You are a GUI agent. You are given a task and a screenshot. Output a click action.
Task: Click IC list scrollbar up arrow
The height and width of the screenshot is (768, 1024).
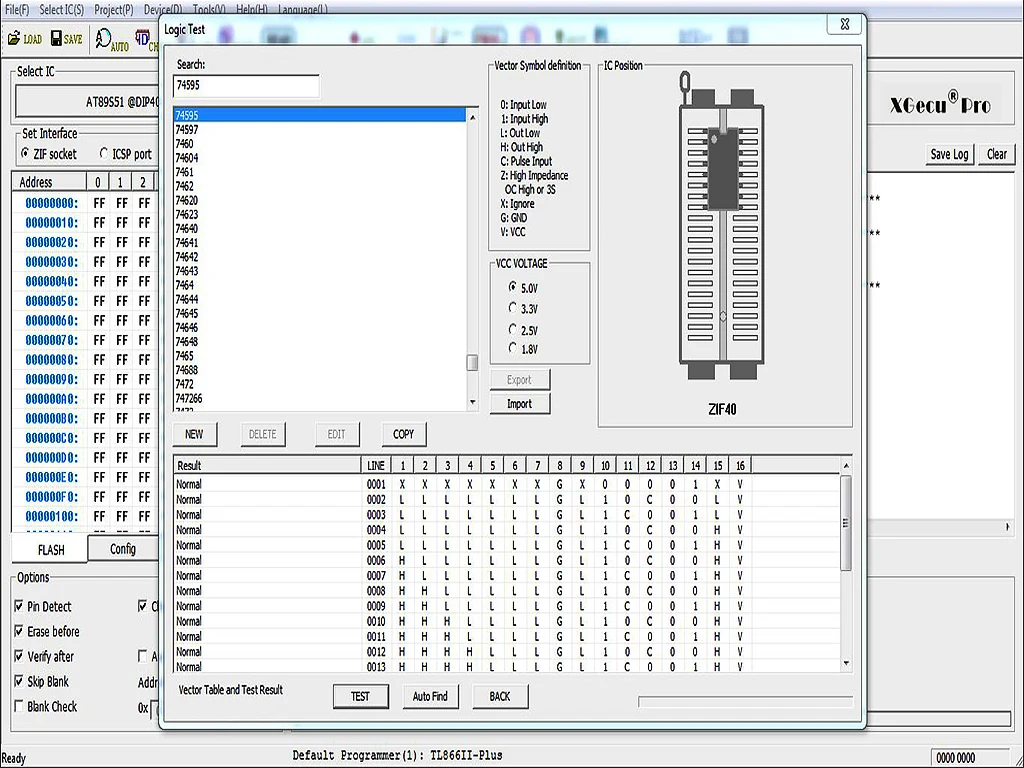pyautogui.click(x=472, y=117)
